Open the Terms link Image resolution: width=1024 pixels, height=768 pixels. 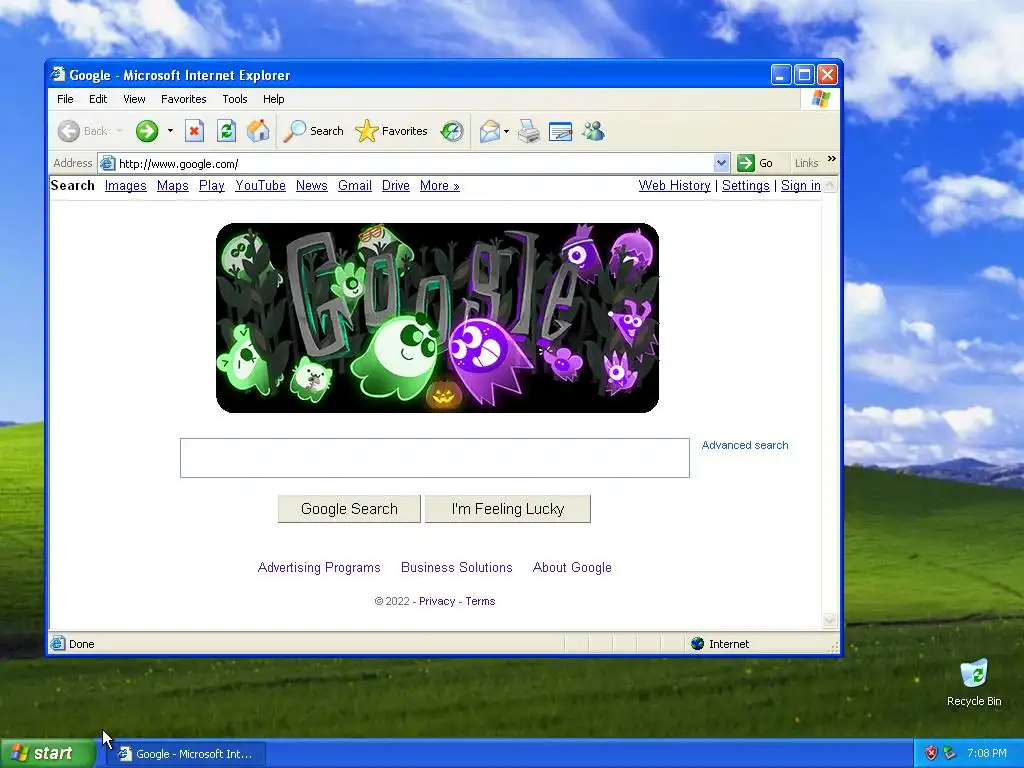480,601
